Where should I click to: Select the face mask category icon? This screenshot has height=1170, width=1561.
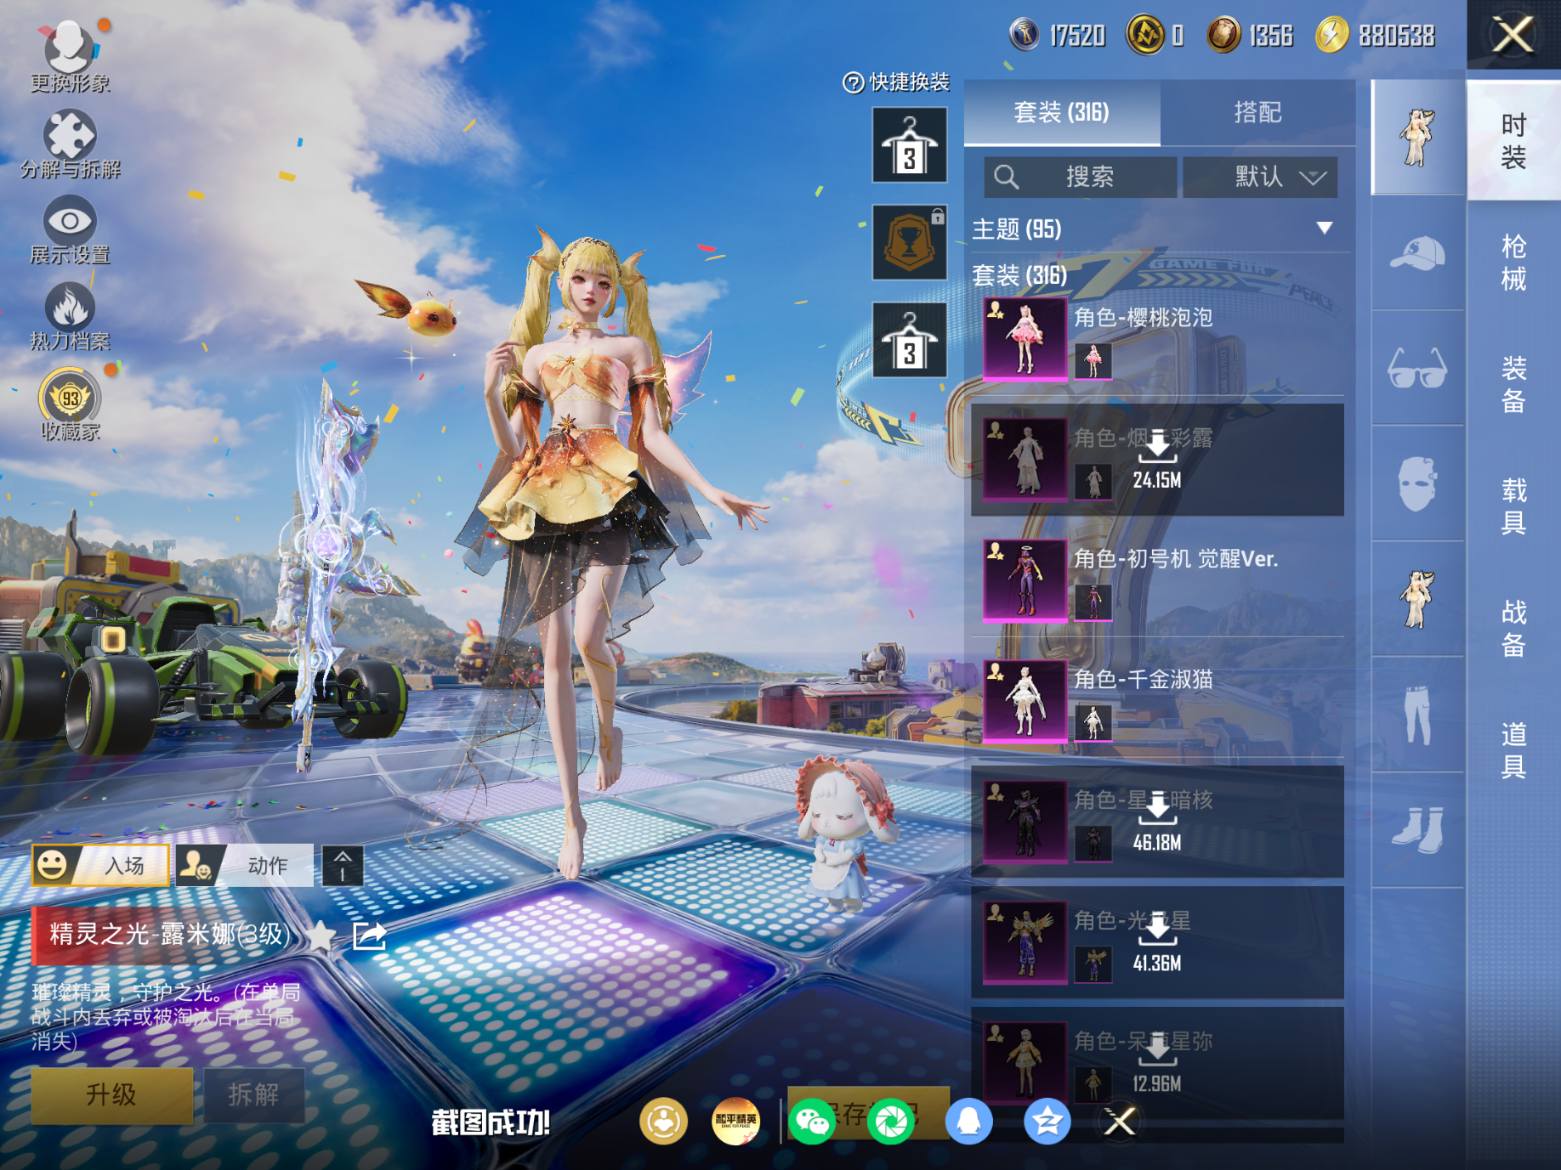pos(1417,484)
